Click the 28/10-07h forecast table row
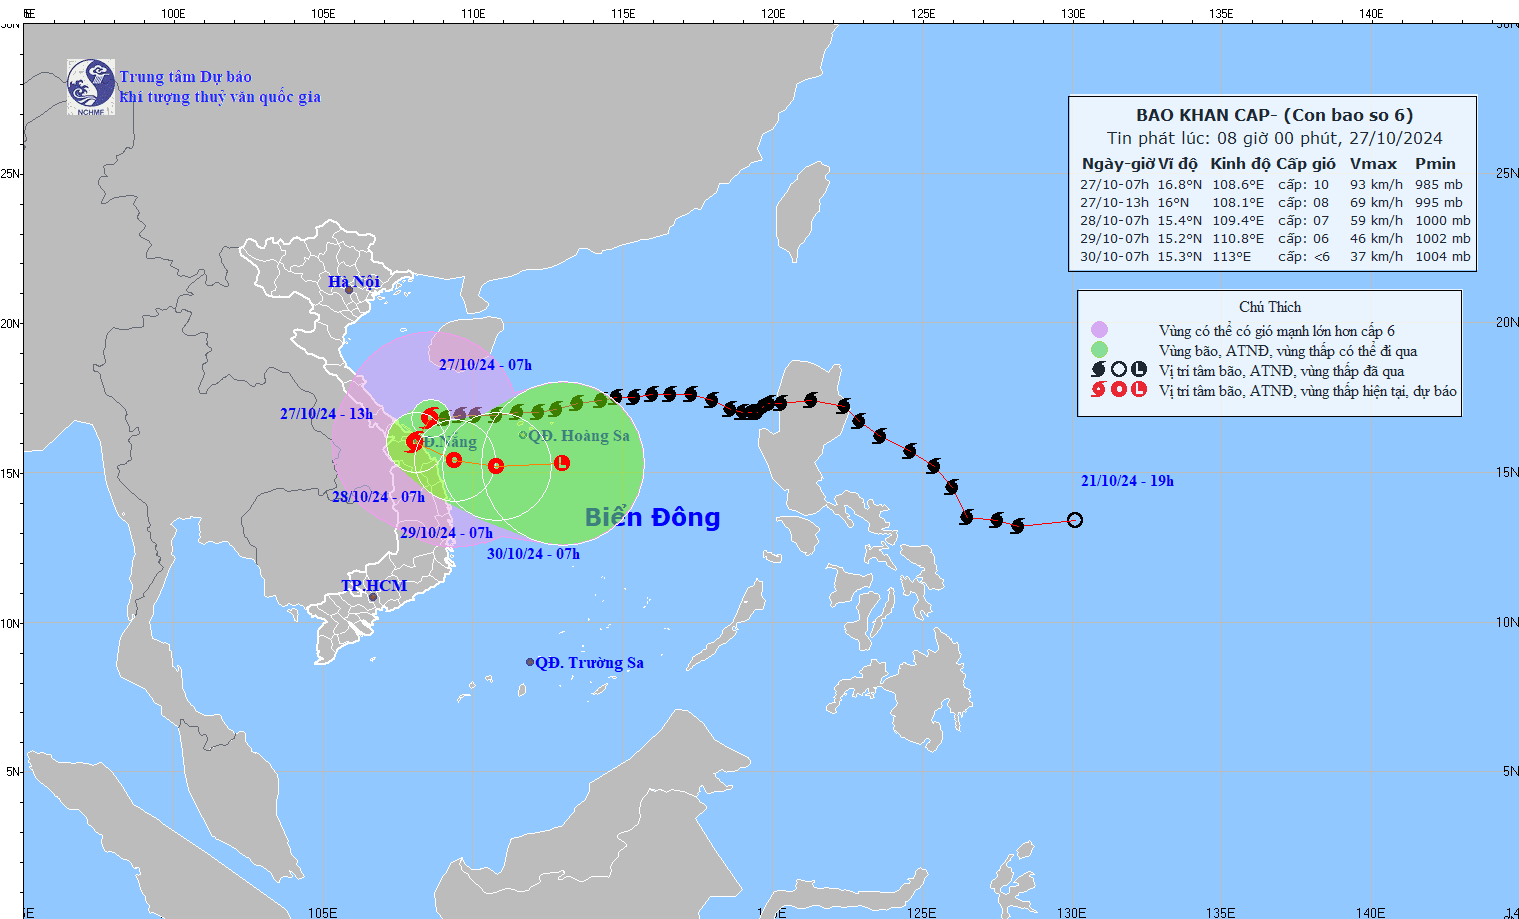 coord(1270,220)
